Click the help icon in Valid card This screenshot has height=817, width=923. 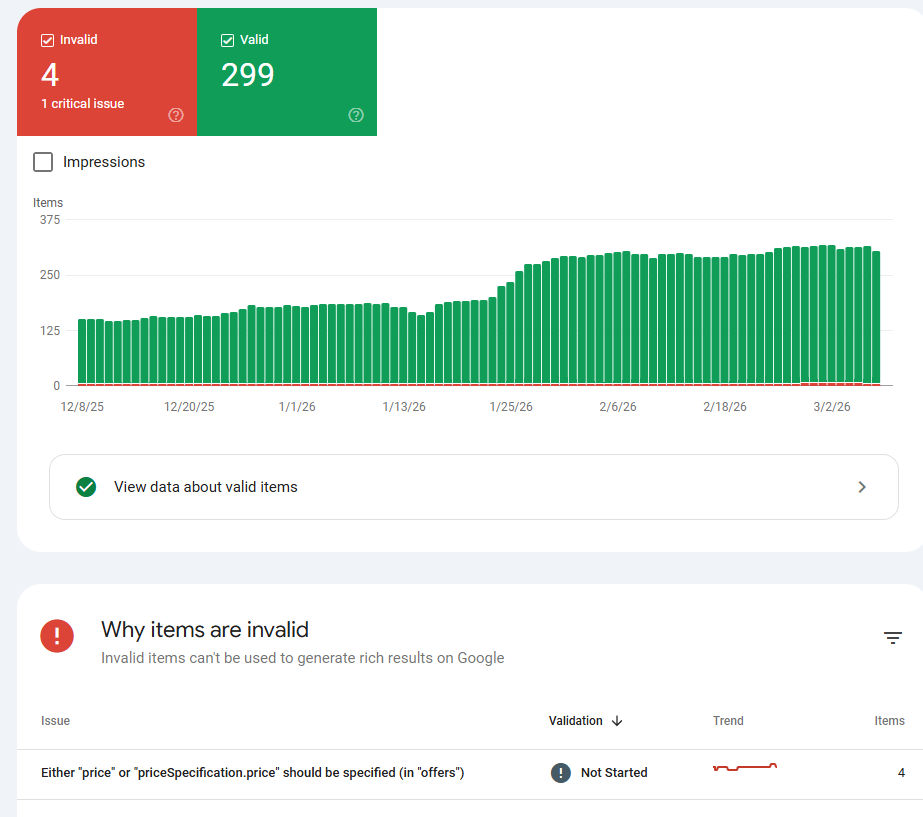pyautogui.click(x=356, y=115)
